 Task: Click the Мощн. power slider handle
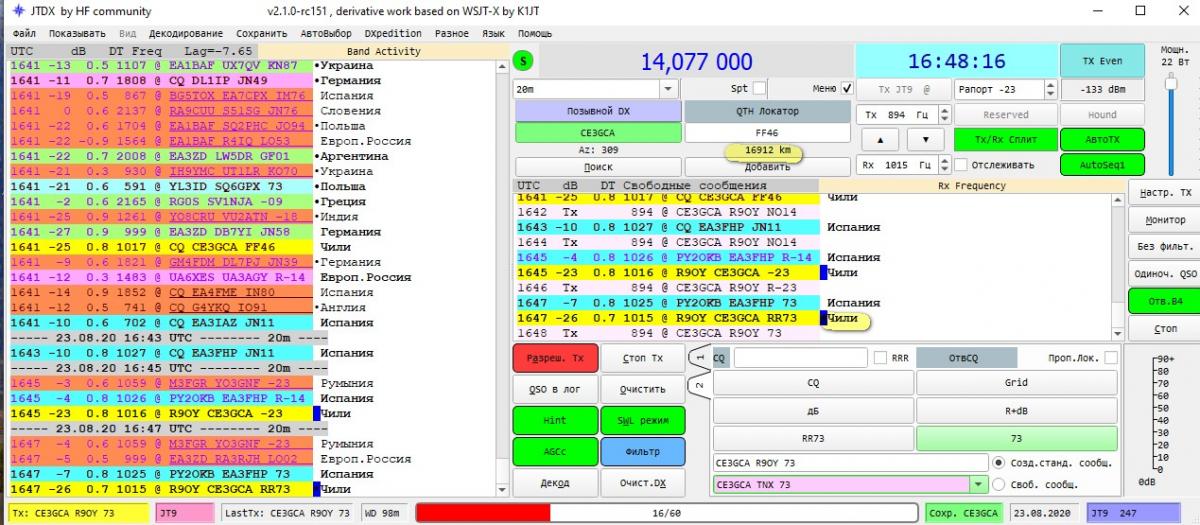1166,84
